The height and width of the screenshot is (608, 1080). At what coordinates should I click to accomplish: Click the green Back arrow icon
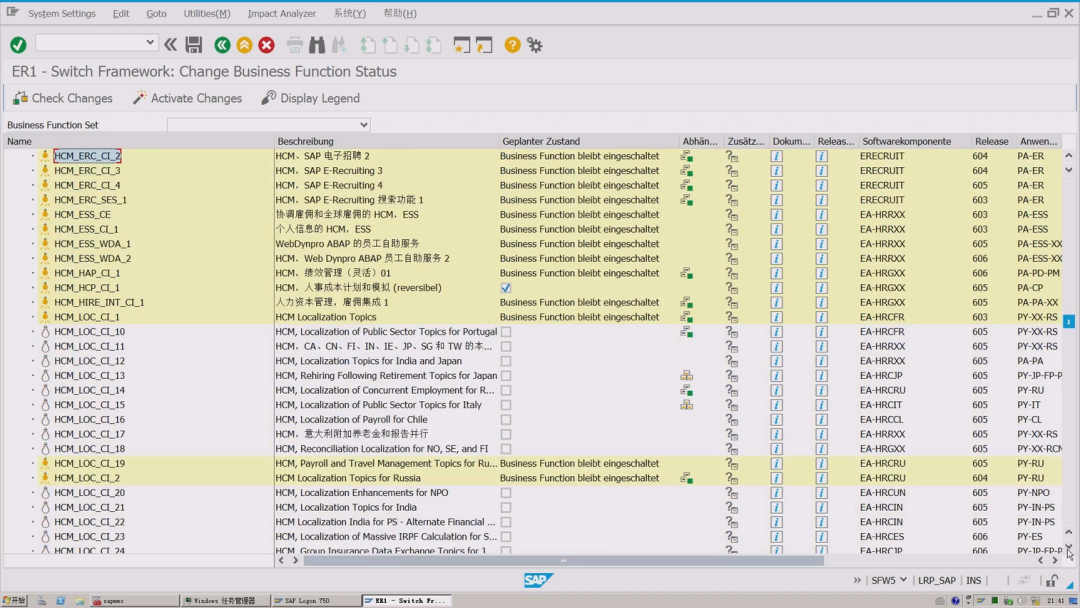[222, 45]
